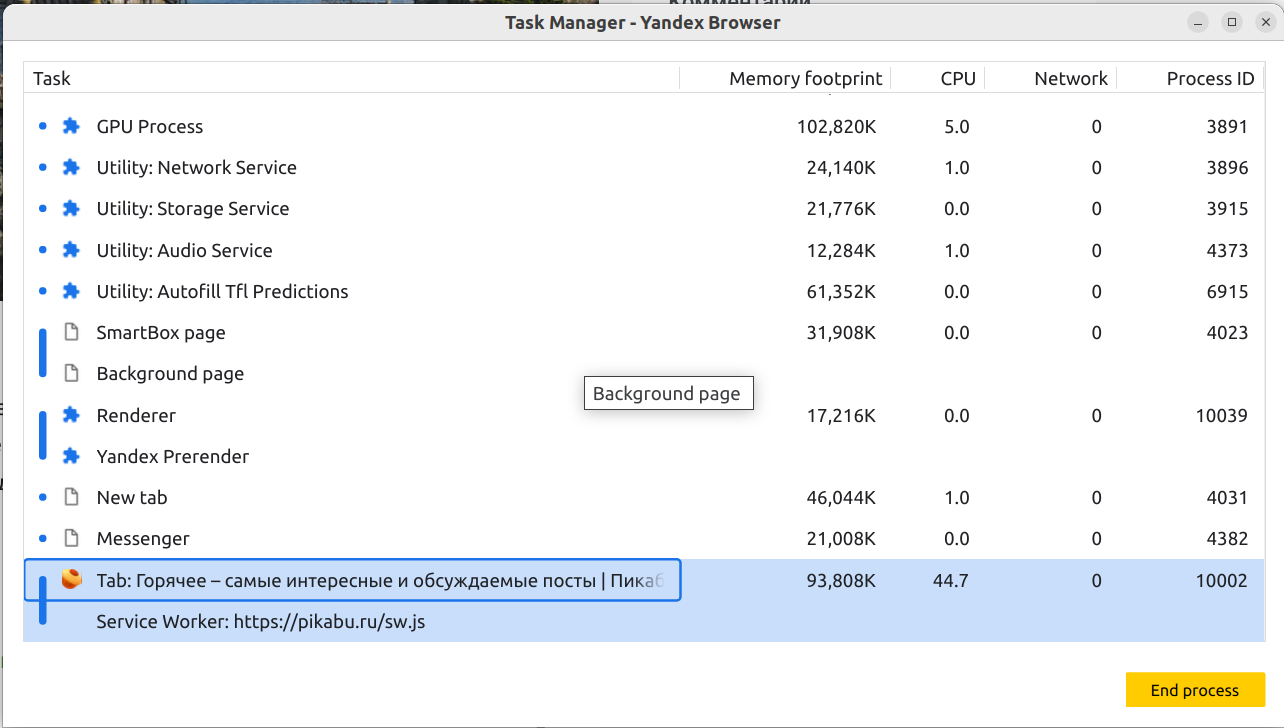Sort by the Task column header
The width and height of the screenshot is (1284, 728).
[x=52, y=79]
